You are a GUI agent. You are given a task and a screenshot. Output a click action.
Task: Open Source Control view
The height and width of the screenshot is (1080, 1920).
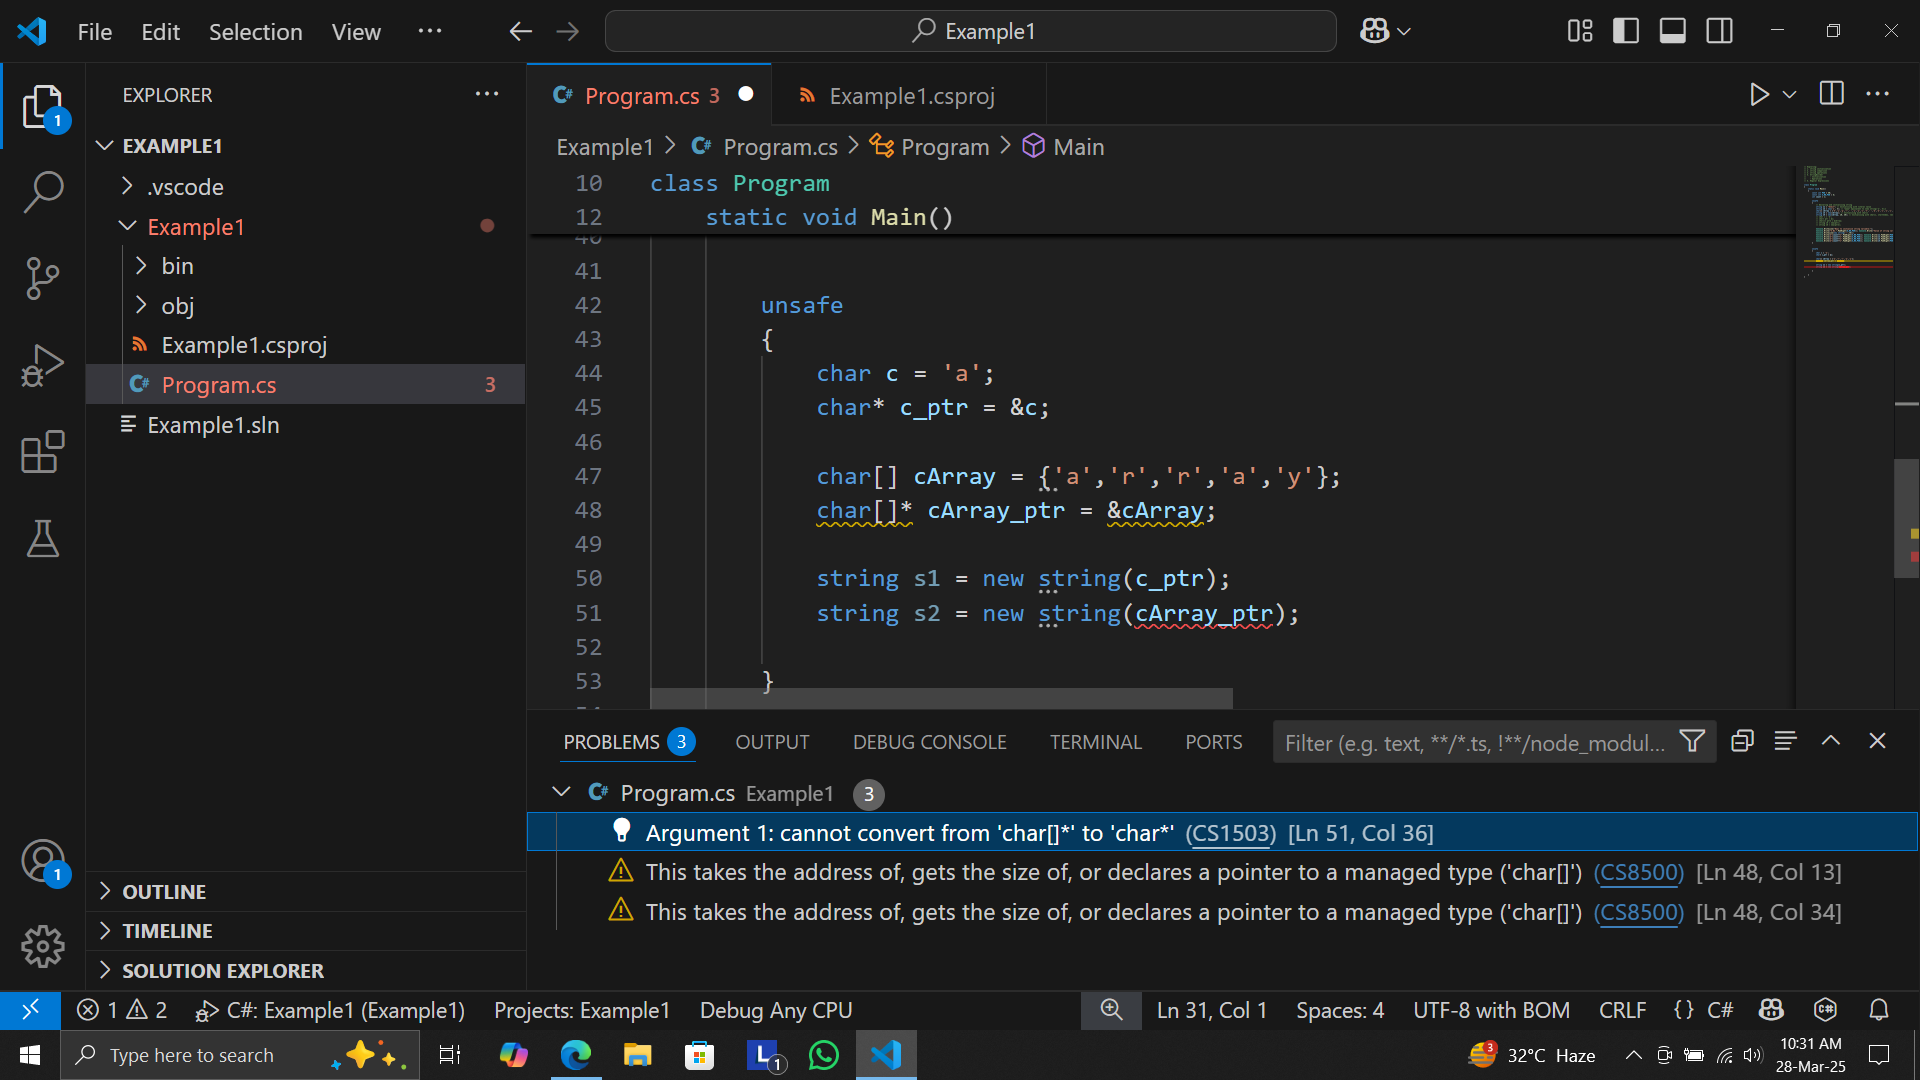[42, 278]
